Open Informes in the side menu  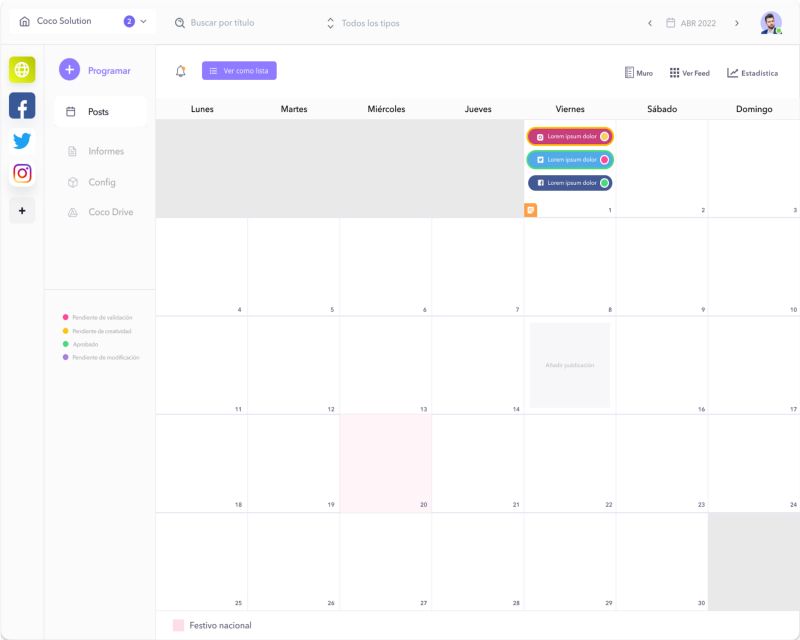click(x=105, y=151)
